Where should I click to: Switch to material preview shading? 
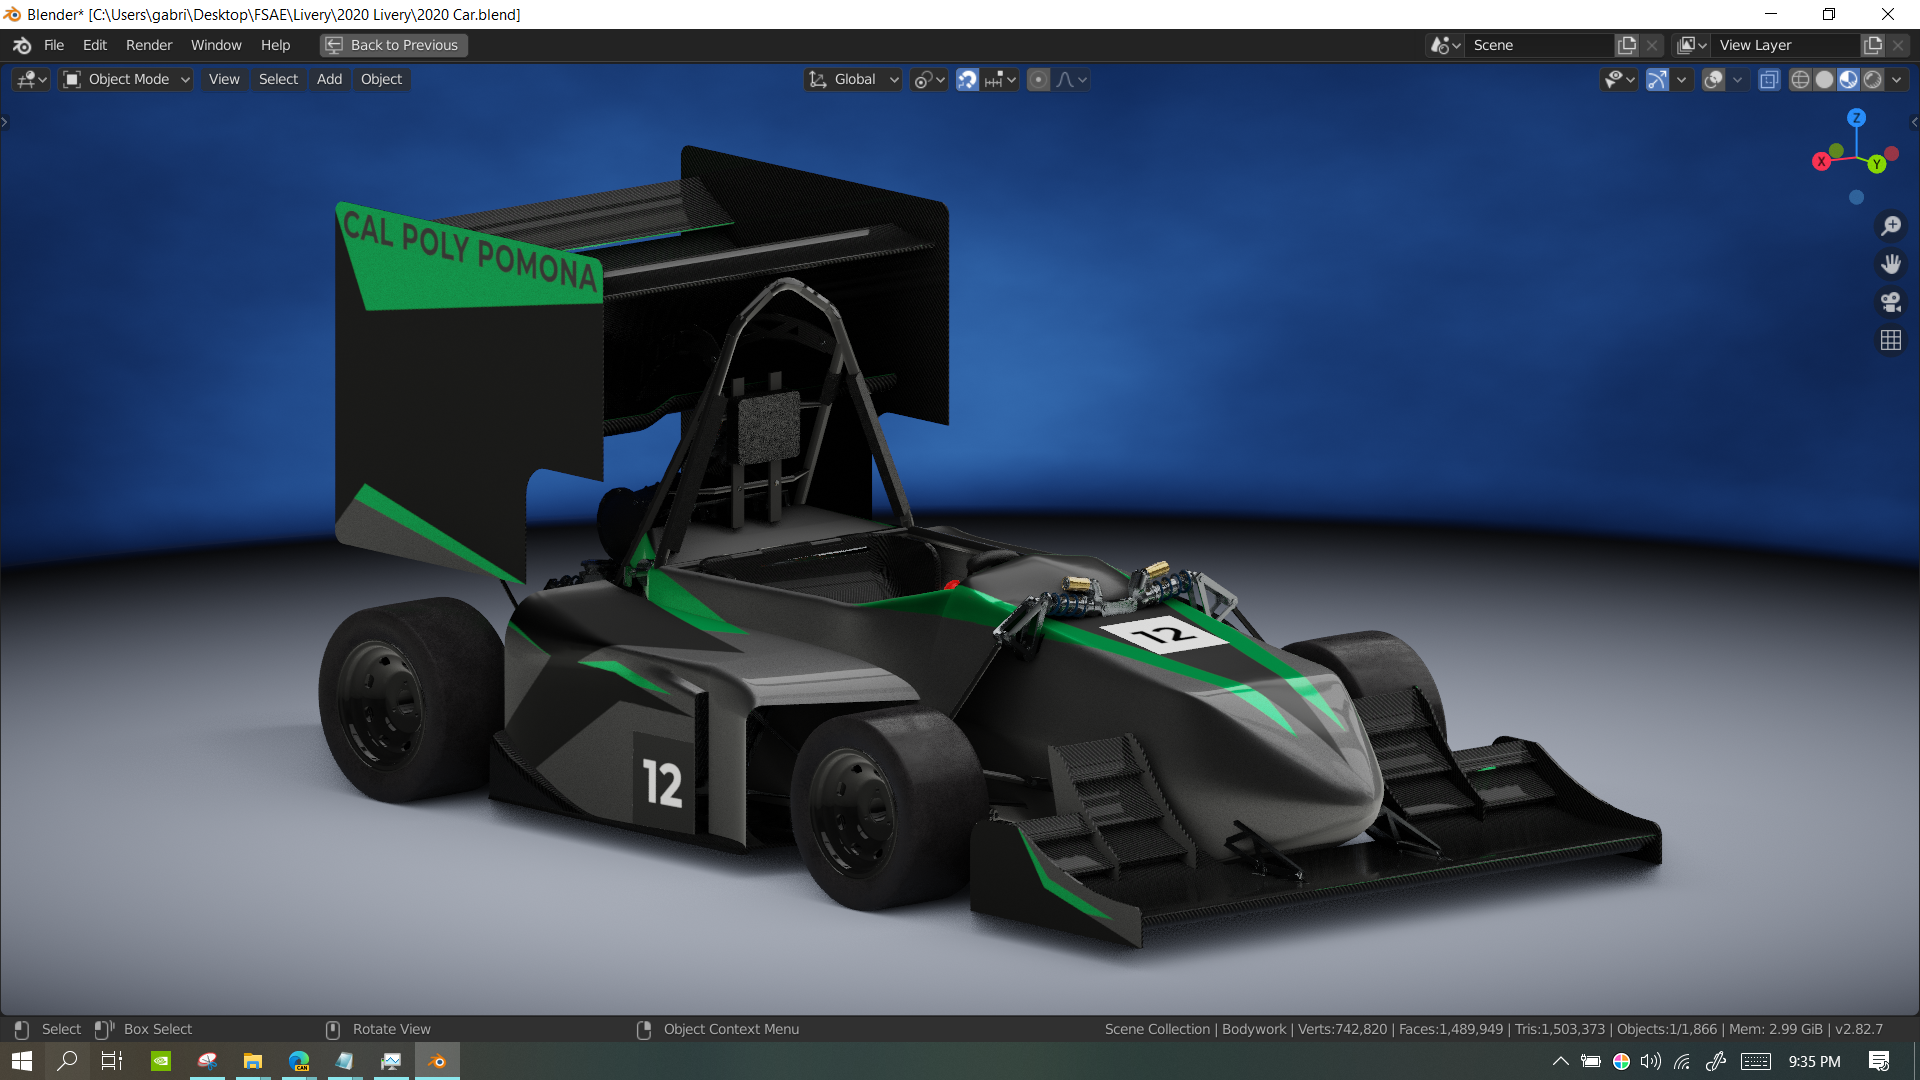[1848, 79]
